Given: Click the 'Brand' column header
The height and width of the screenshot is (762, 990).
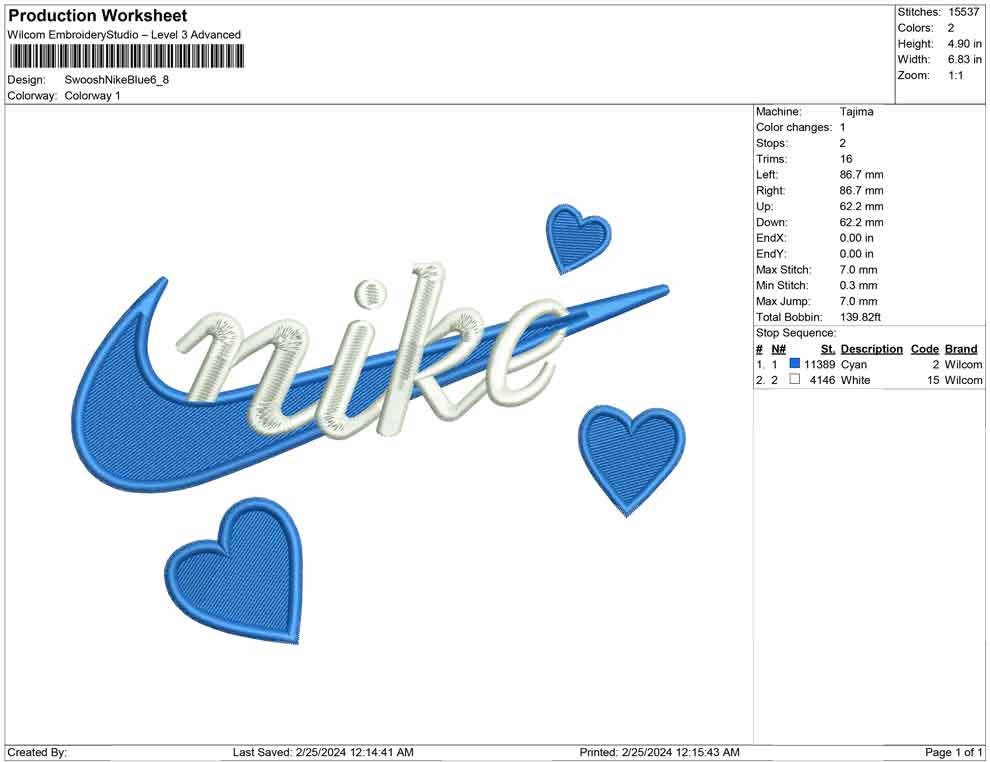Looking at the screenshot, I should point(961,349).
